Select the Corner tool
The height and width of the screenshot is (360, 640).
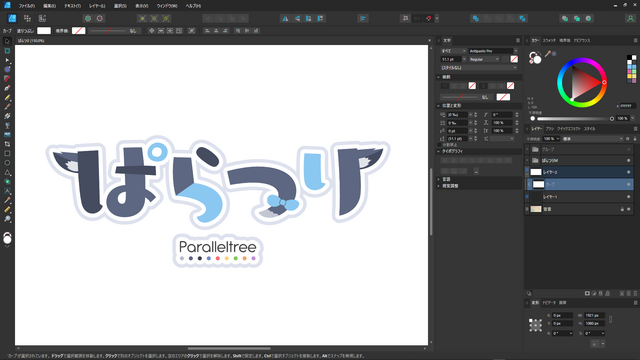[7, 79]
